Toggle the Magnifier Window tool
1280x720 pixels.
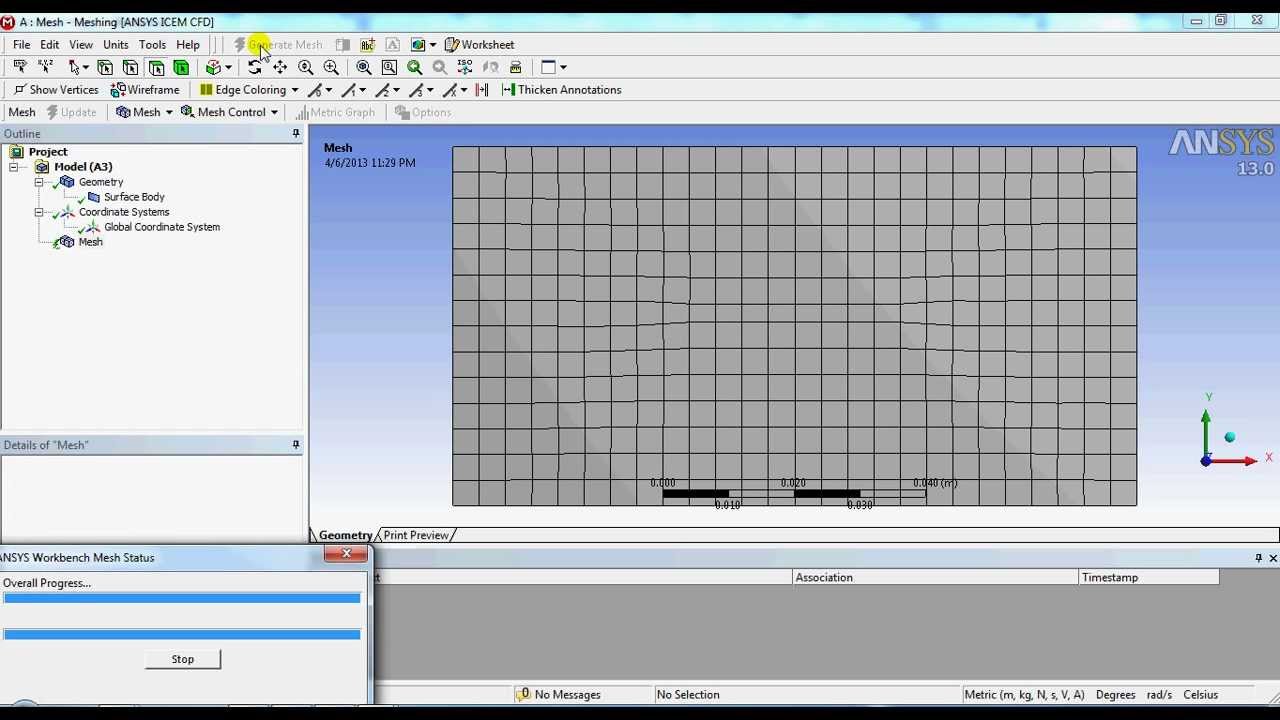389,67
